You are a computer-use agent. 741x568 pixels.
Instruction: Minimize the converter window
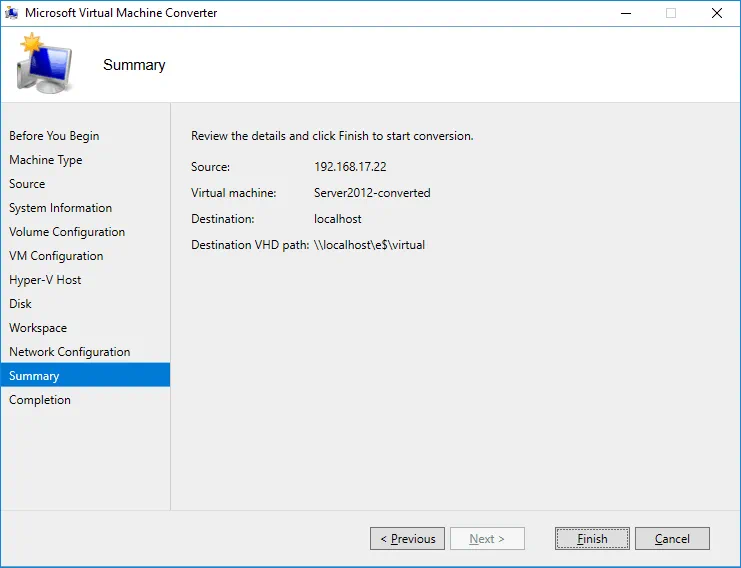coord(624,13)
